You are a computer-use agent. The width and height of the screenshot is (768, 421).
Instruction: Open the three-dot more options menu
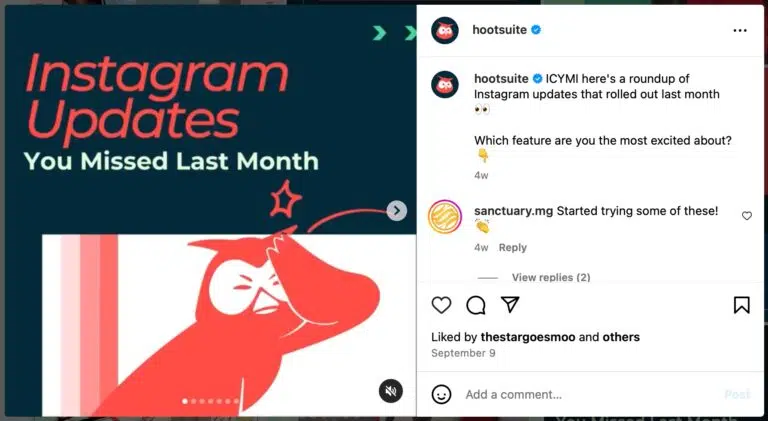pos(740,30)
